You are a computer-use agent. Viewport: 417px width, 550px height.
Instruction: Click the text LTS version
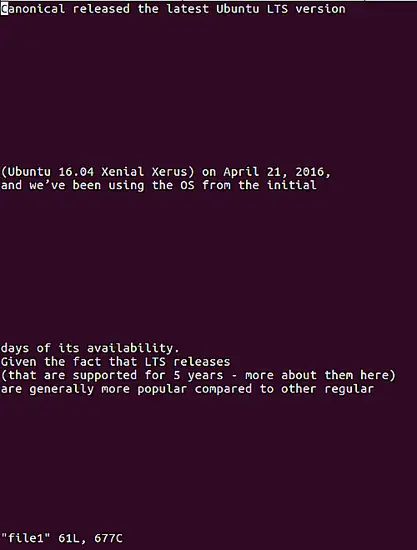coord(306,9)
